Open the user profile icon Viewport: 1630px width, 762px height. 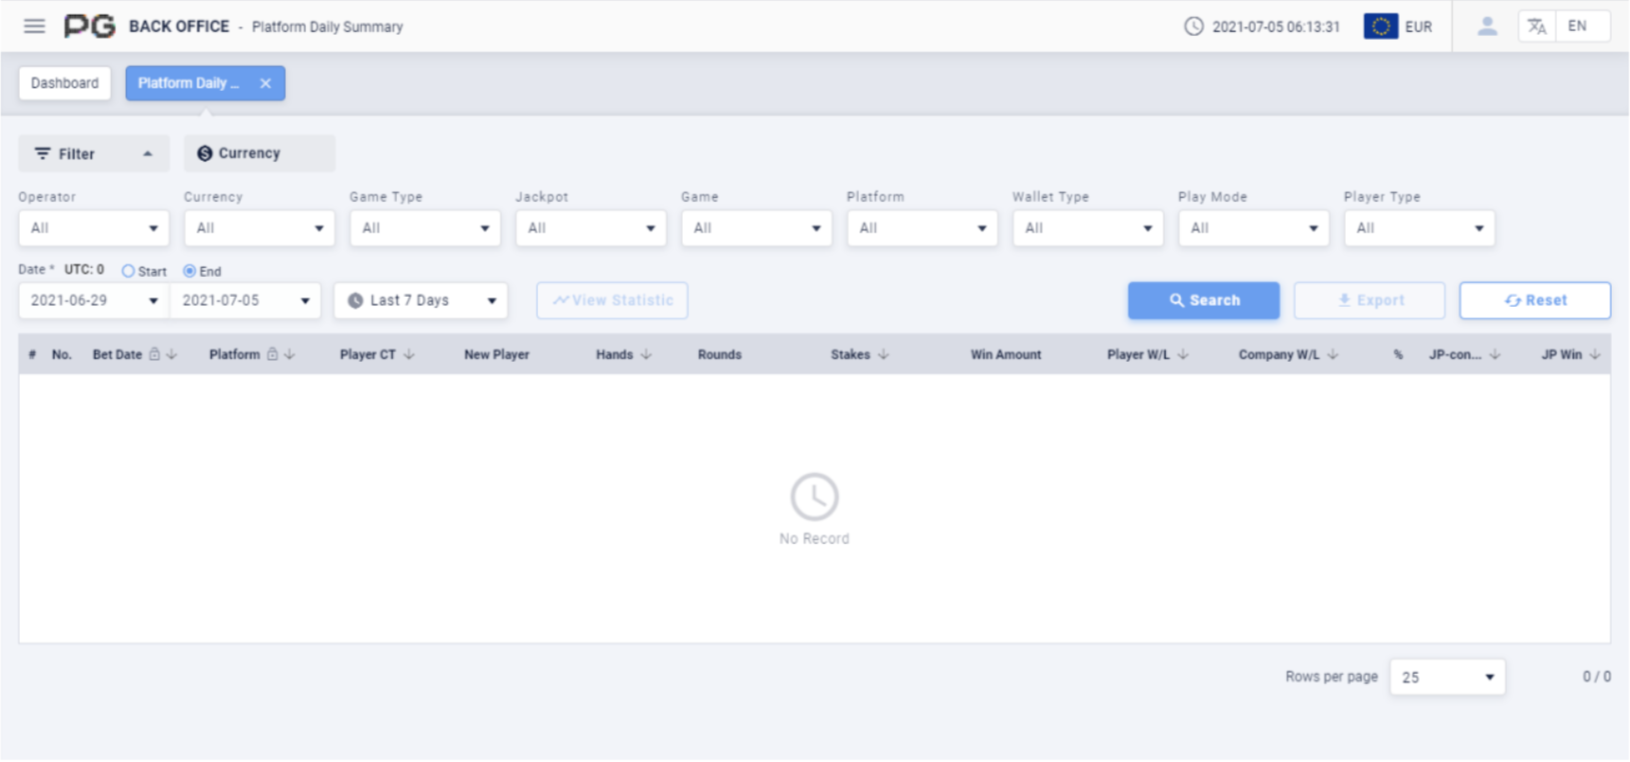[x=1487, y=26]
